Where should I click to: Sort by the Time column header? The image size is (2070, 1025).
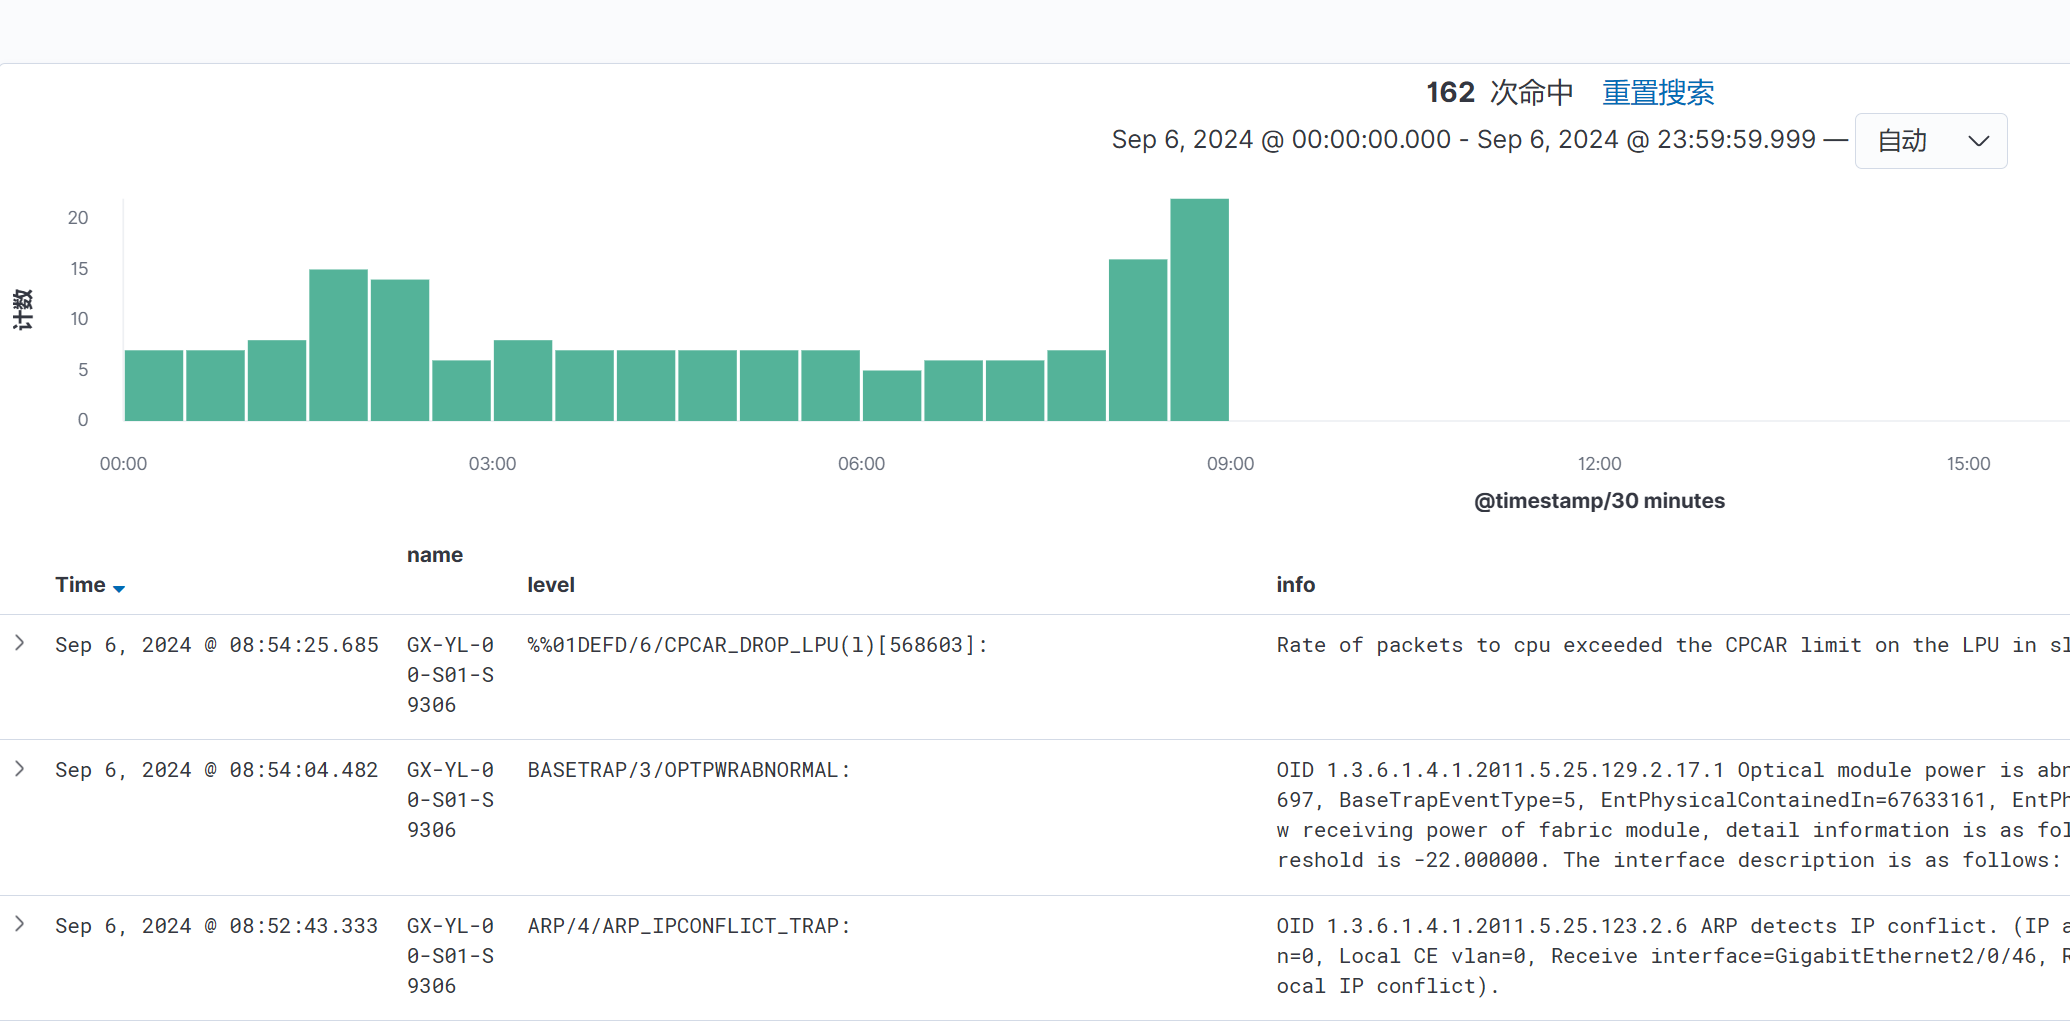coord(80,585)
